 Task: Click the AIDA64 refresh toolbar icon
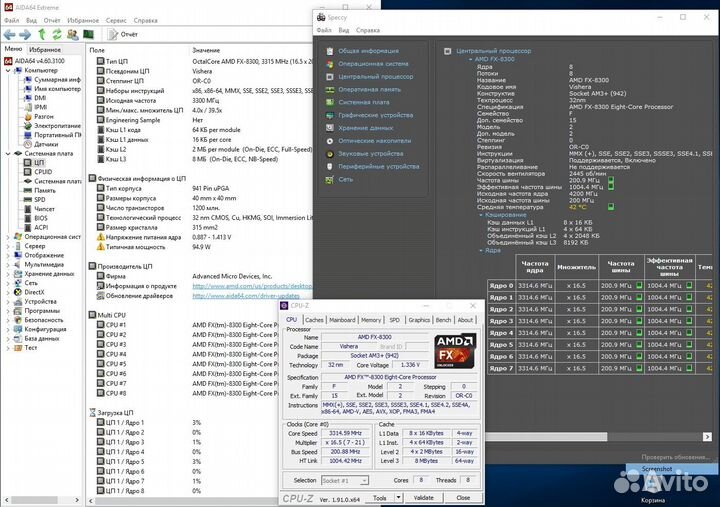(x=57, y=34)
